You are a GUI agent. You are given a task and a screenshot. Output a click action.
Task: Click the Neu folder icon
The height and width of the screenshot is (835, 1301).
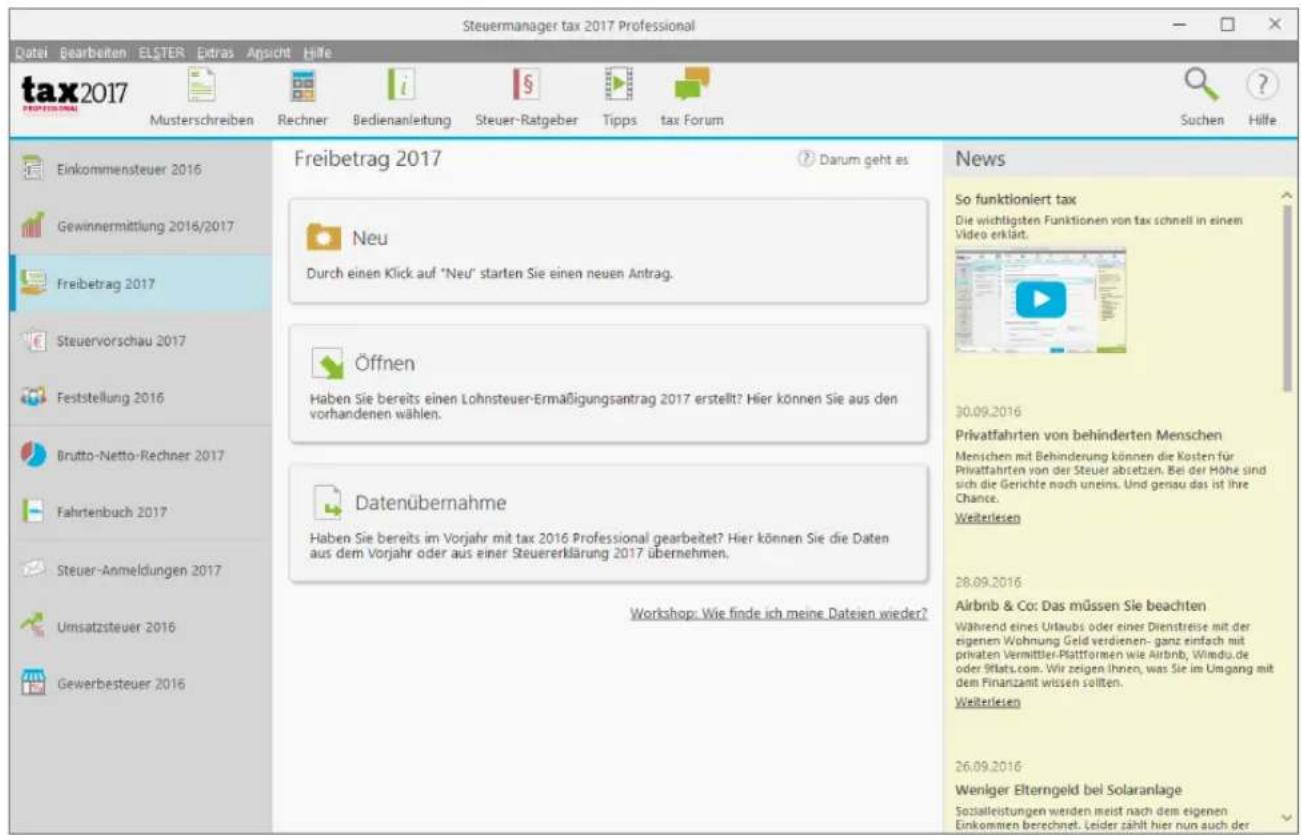click(324, 238)
